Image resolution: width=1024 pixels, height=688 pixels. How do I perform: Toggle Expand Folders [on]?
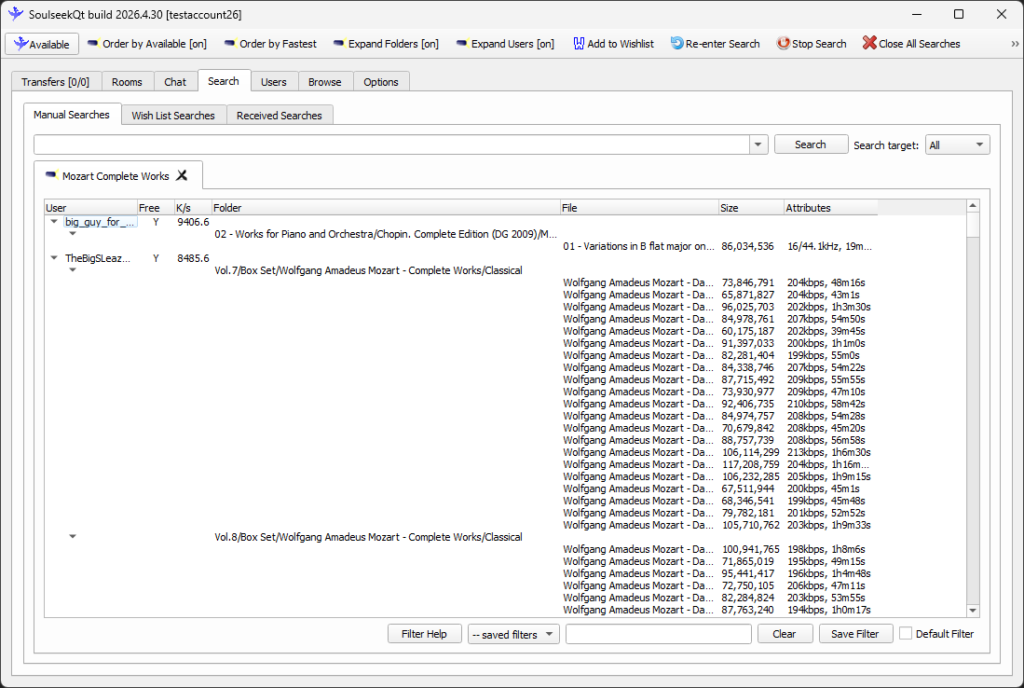click(386, 44)
